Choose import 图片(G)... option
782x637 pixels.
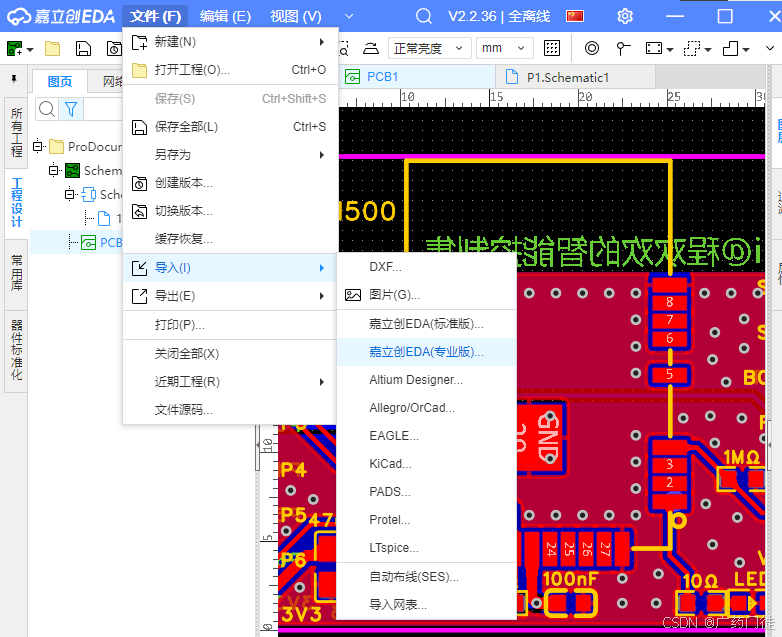click(426, 295)
